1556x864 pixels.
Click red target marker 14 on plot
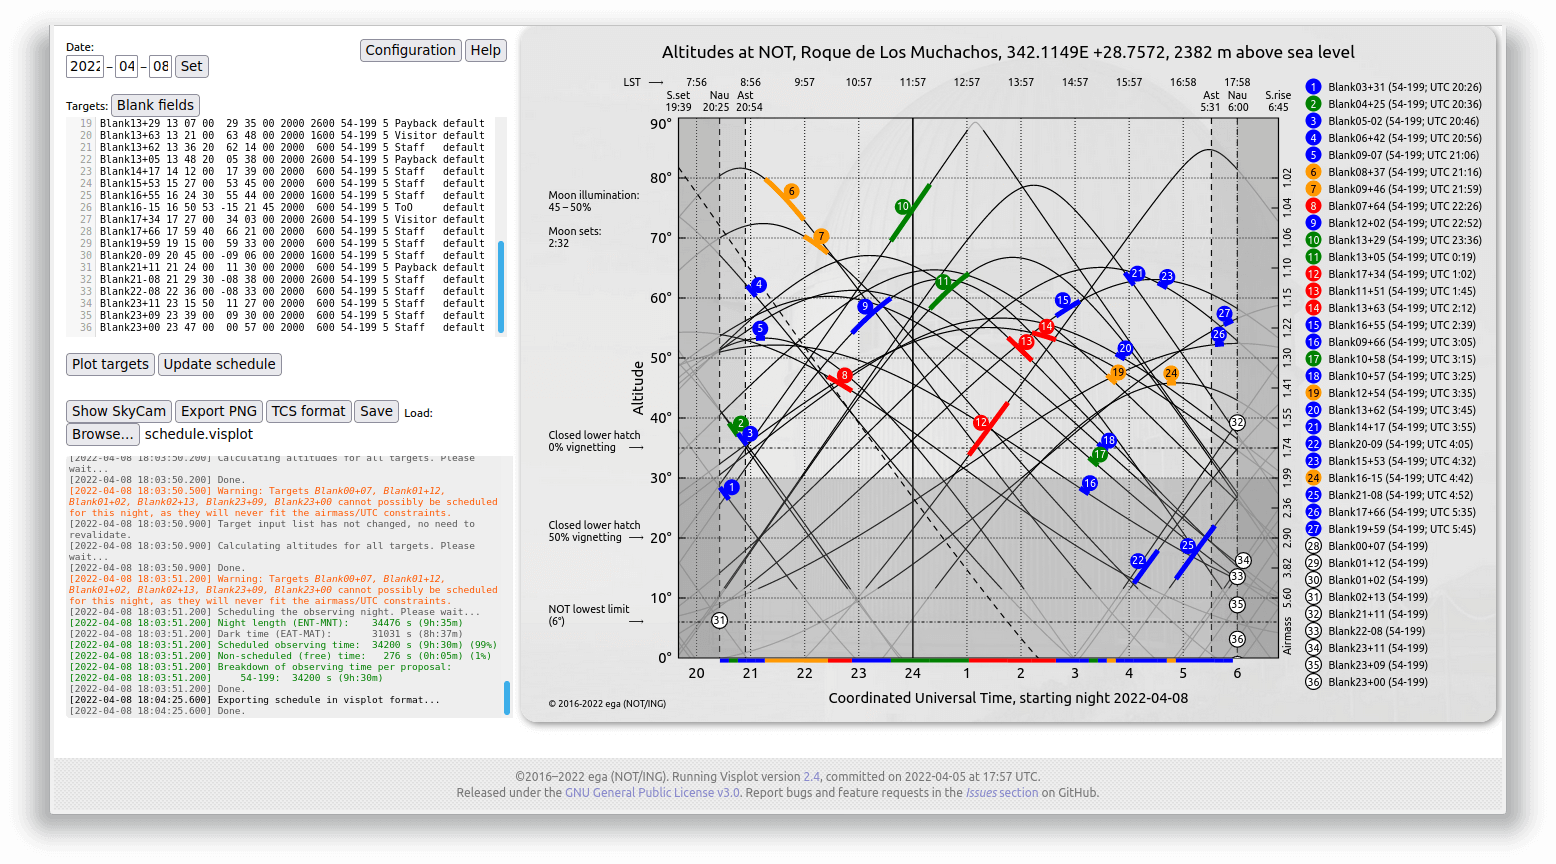(1046, 327)
